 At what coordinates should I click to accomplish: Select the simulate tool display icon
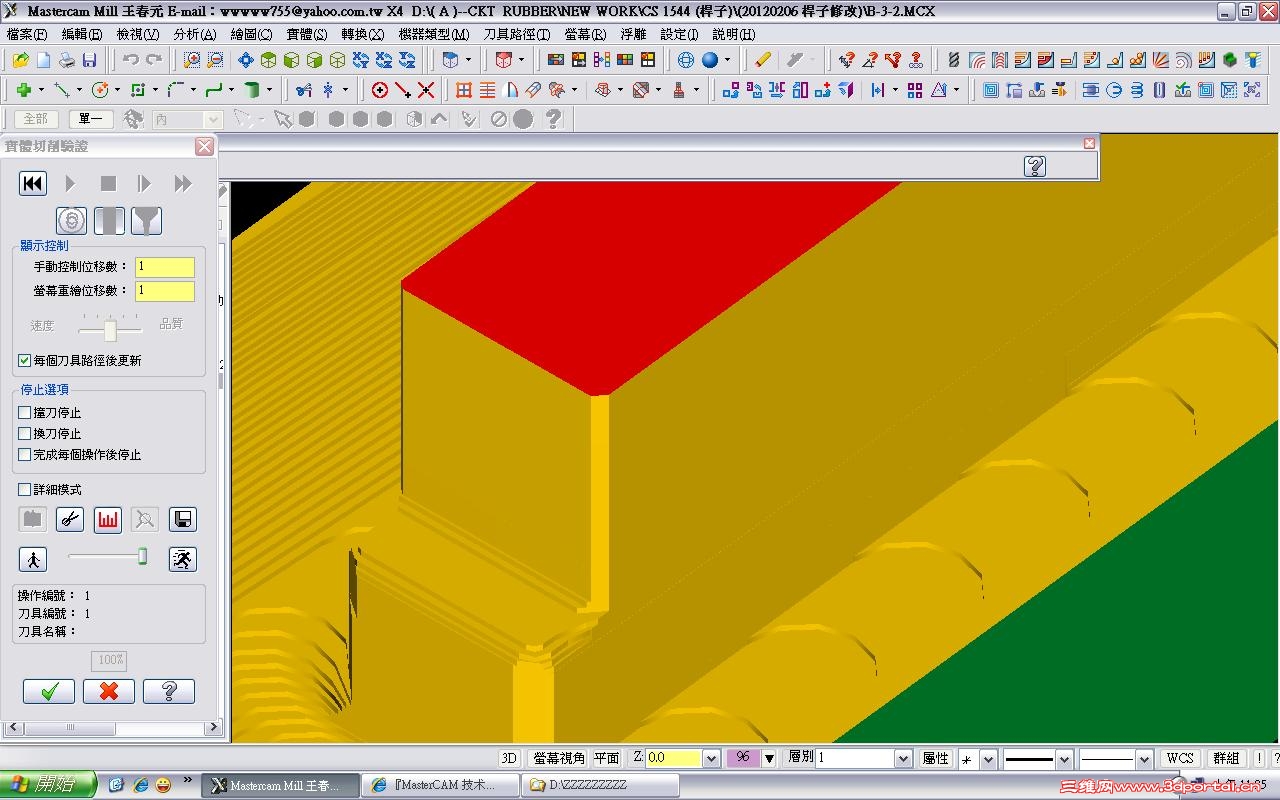point(109,220)
